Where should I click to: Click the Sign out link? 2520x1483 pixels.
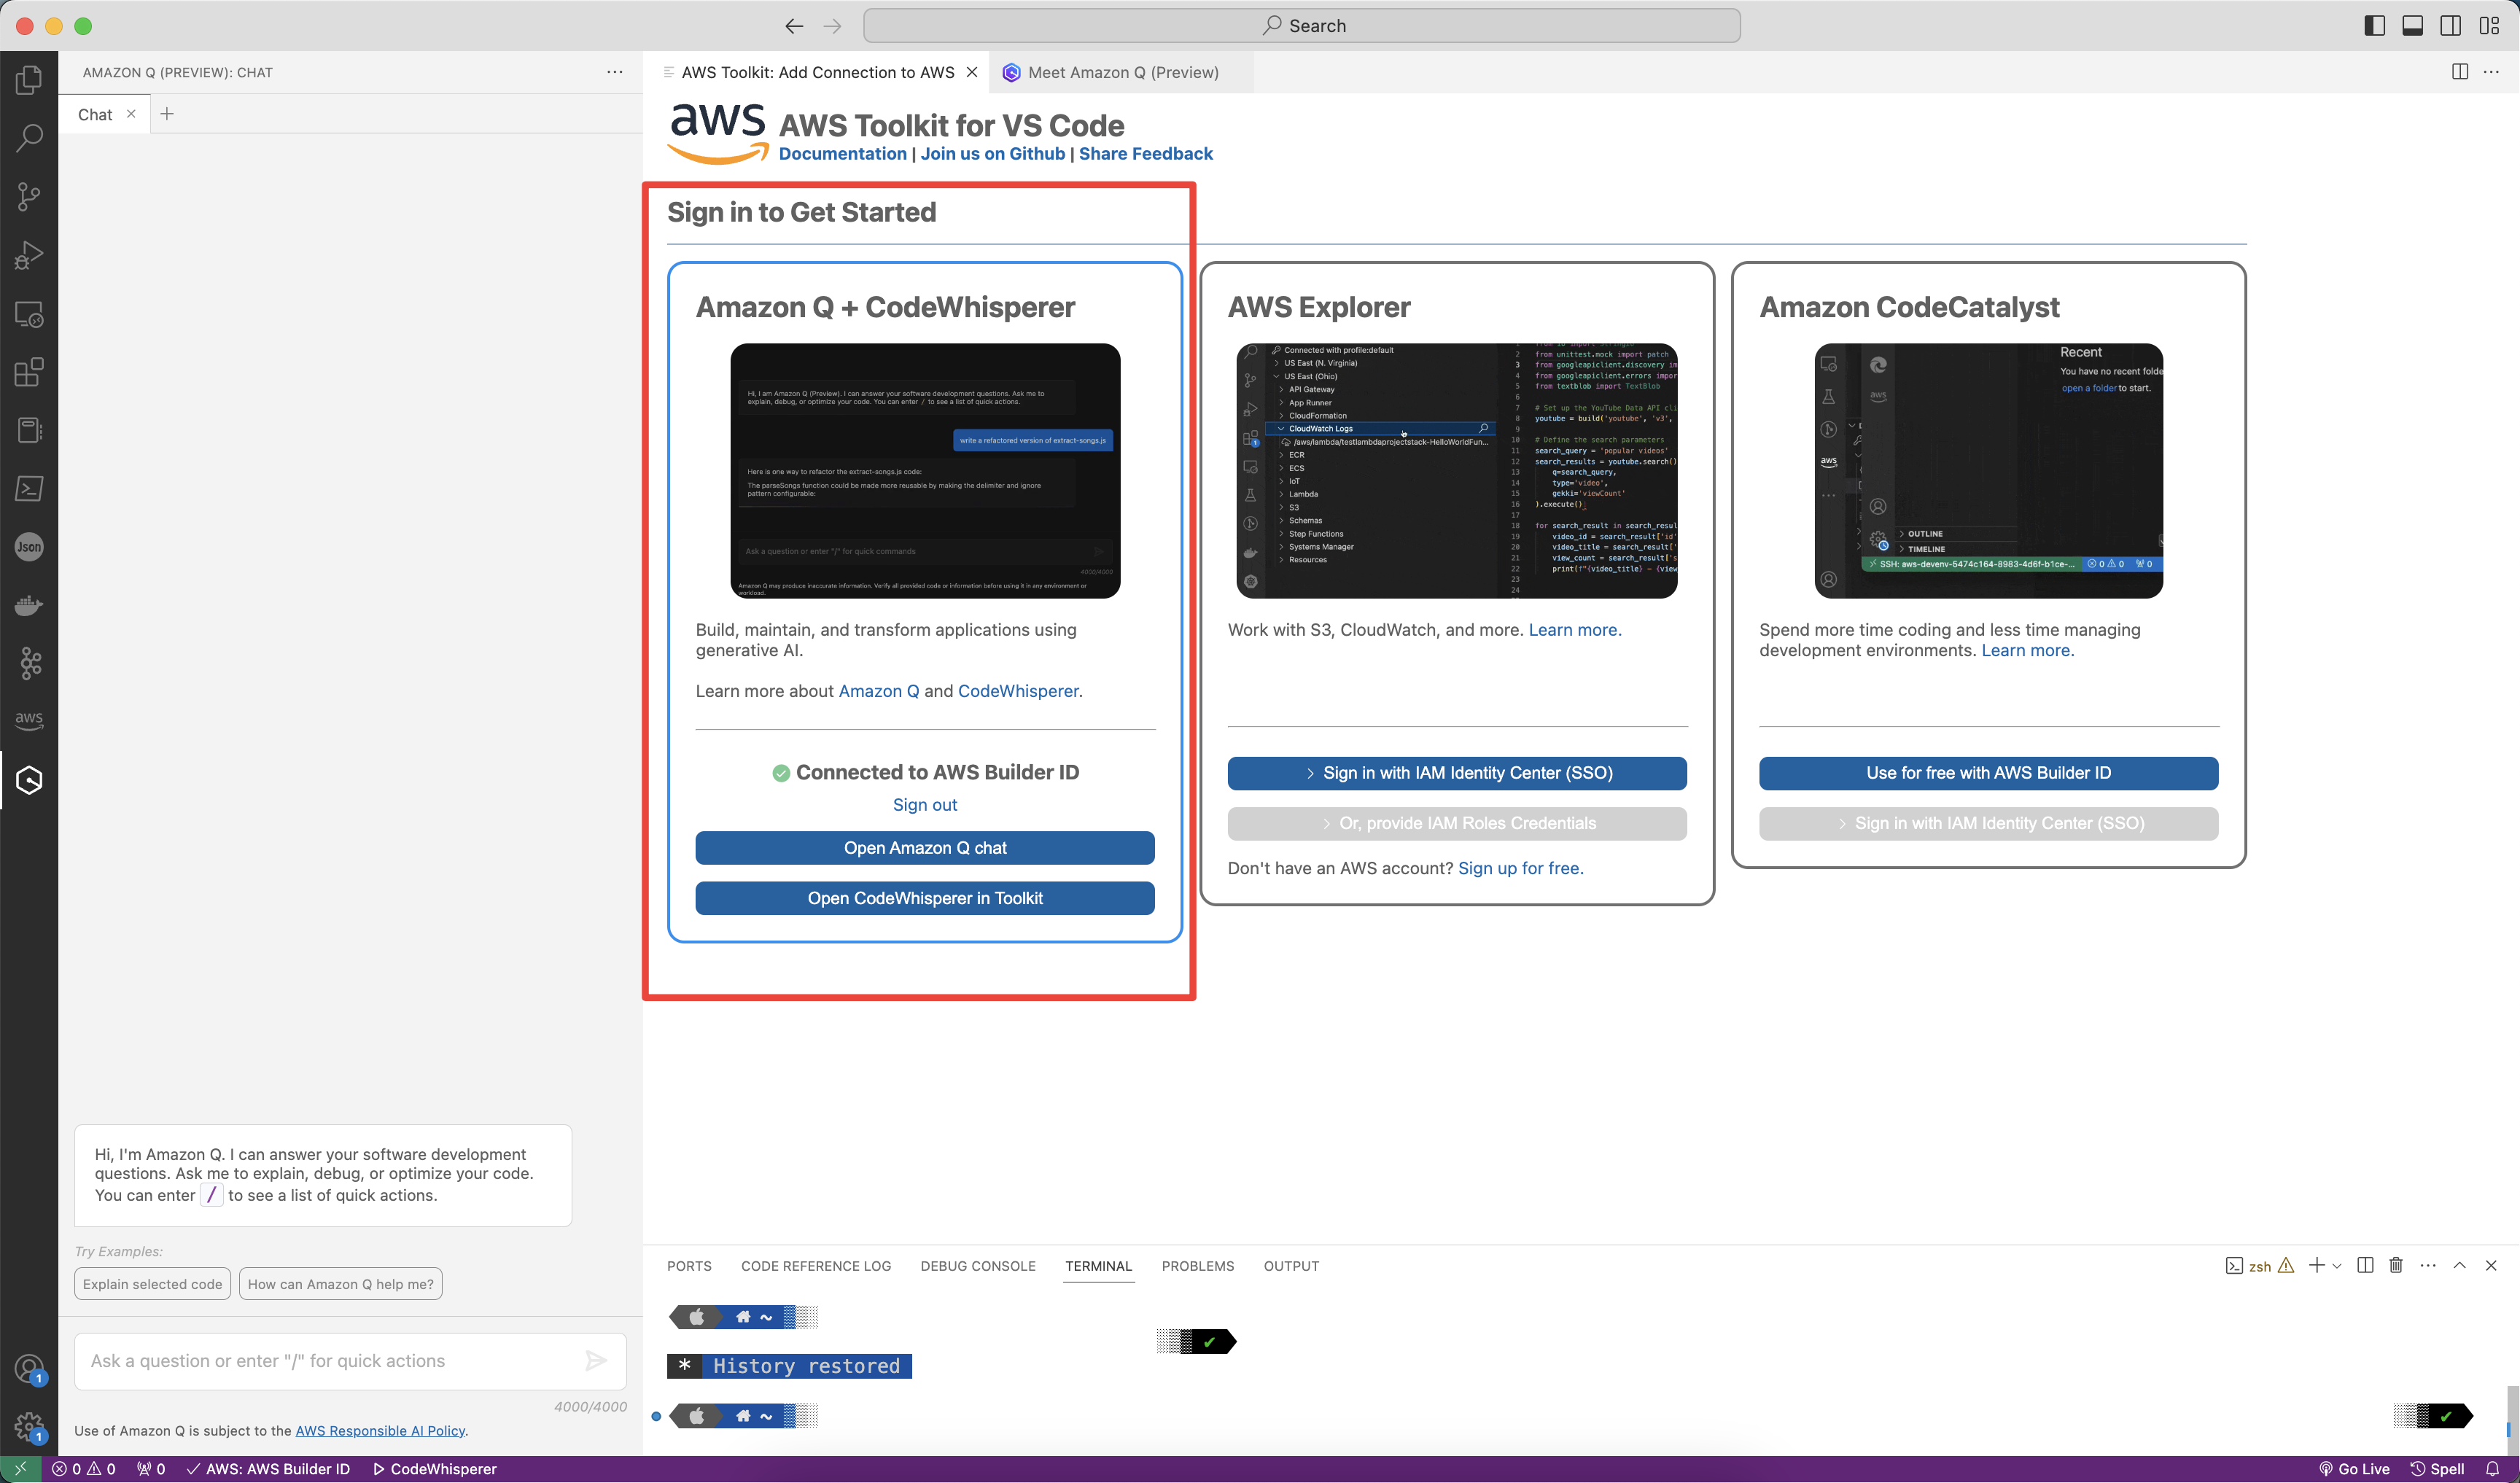point(924,805)
